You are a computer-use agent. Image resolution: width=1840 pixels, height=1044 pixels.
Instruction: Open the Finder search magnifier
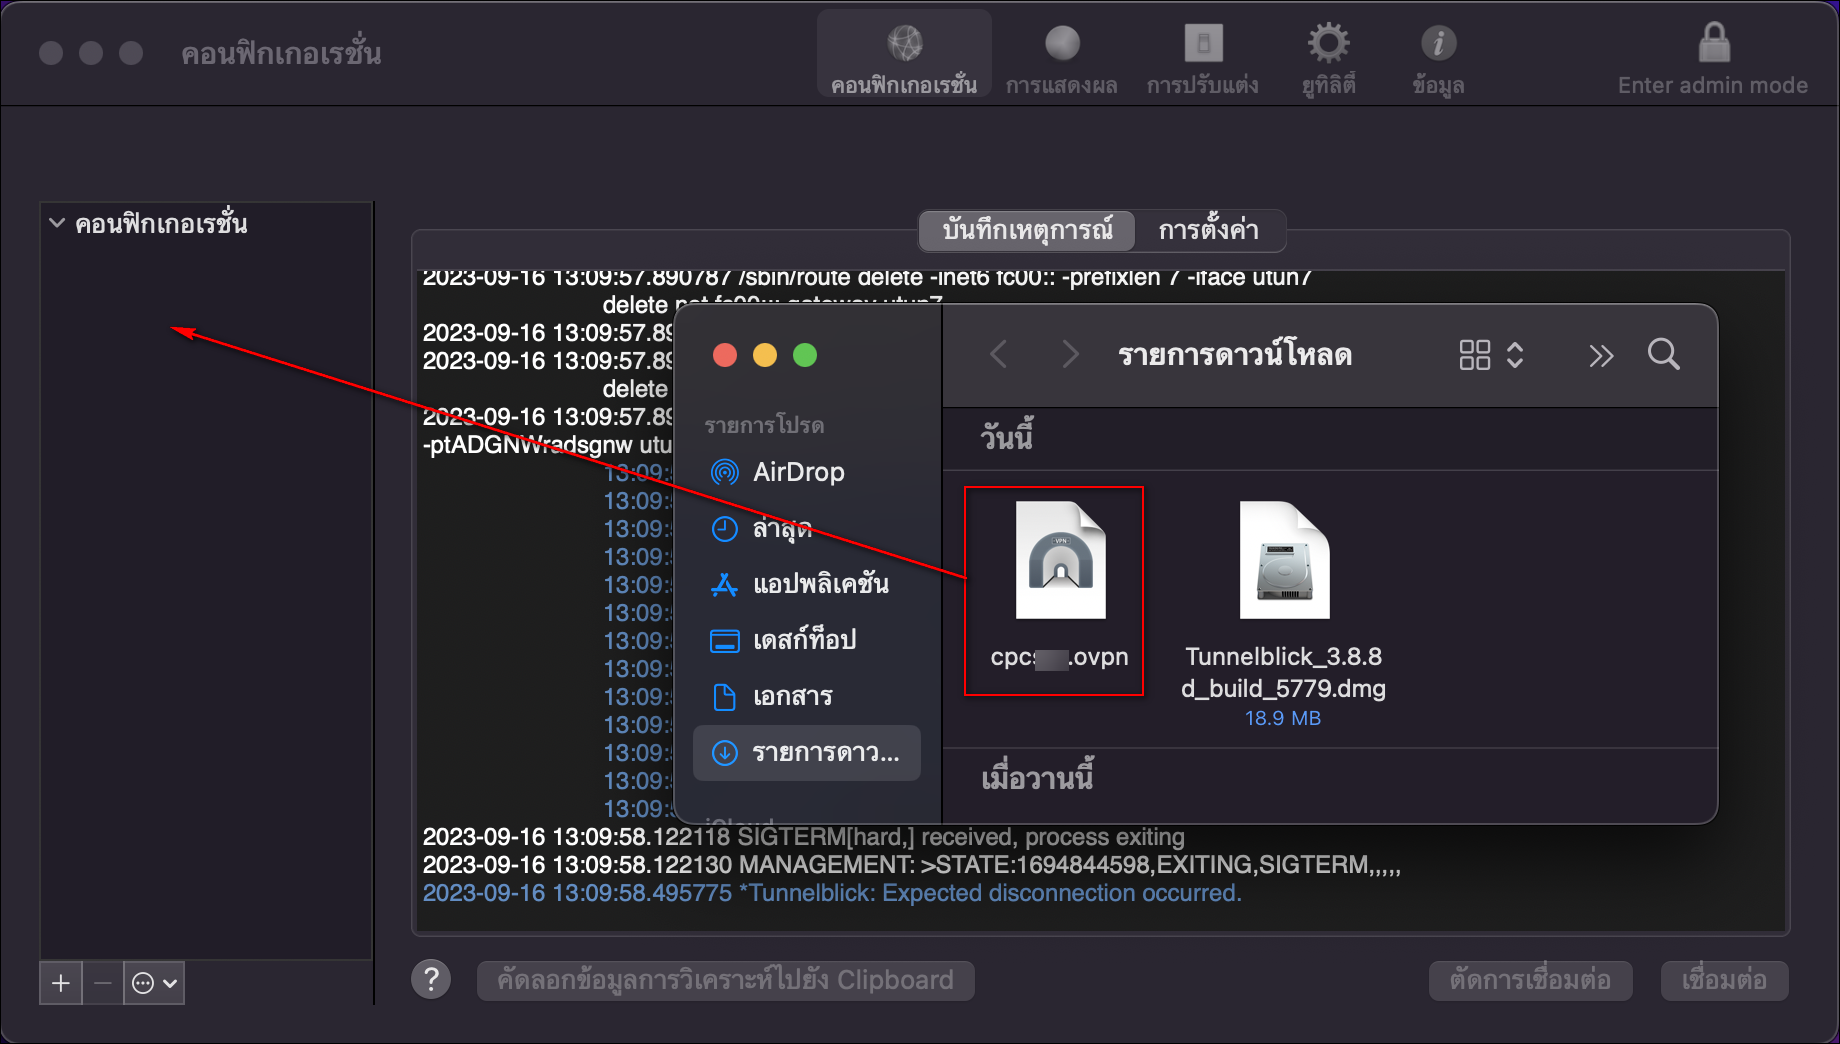pyautogui.click(x=1664, y=355)
